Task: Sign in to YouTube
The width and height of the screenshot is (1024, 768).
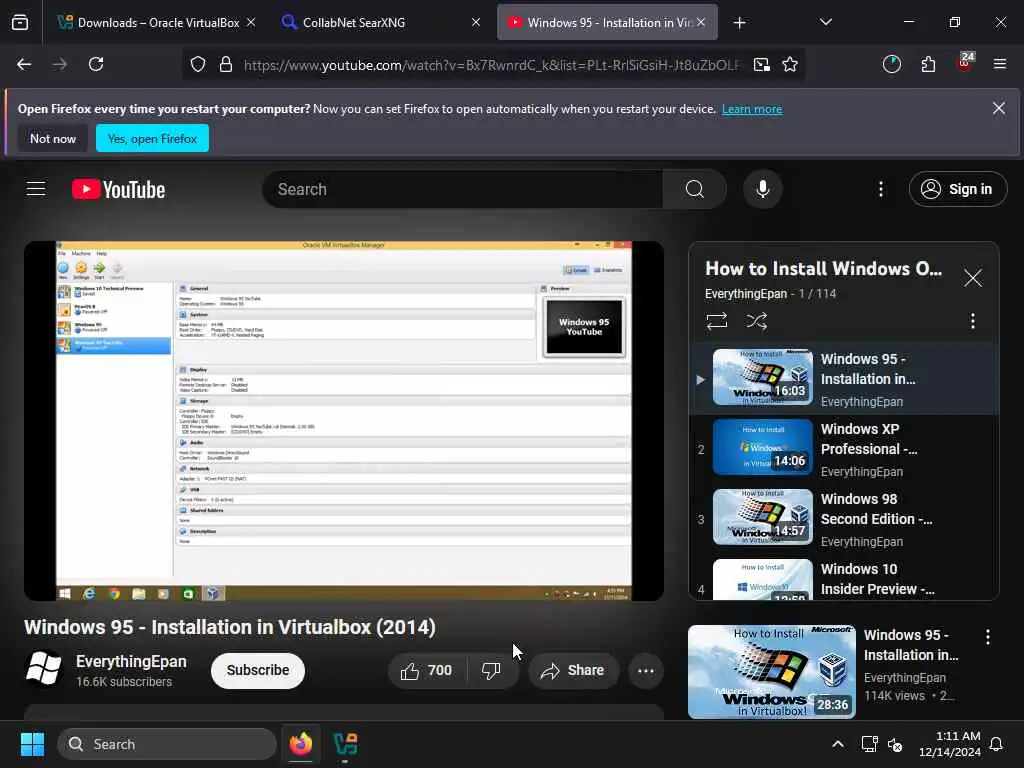Action: [957, 189]
